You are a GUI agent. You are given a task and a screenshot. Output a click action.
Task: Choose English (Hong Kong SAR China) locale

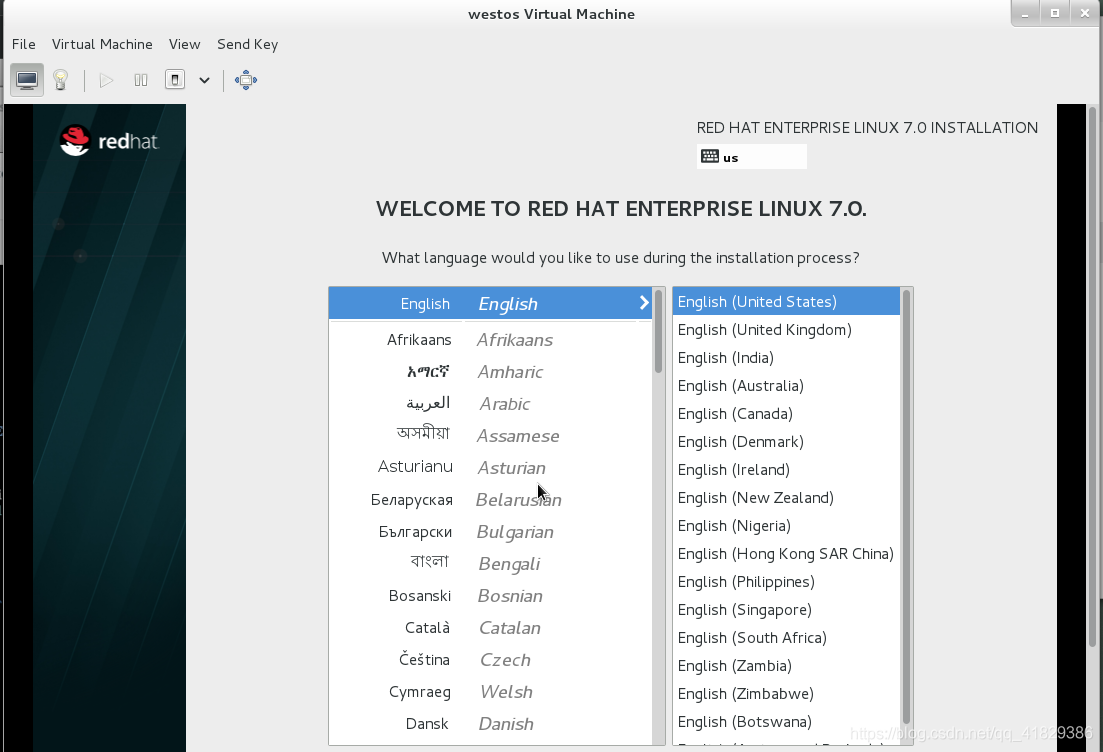pos(786,554)
